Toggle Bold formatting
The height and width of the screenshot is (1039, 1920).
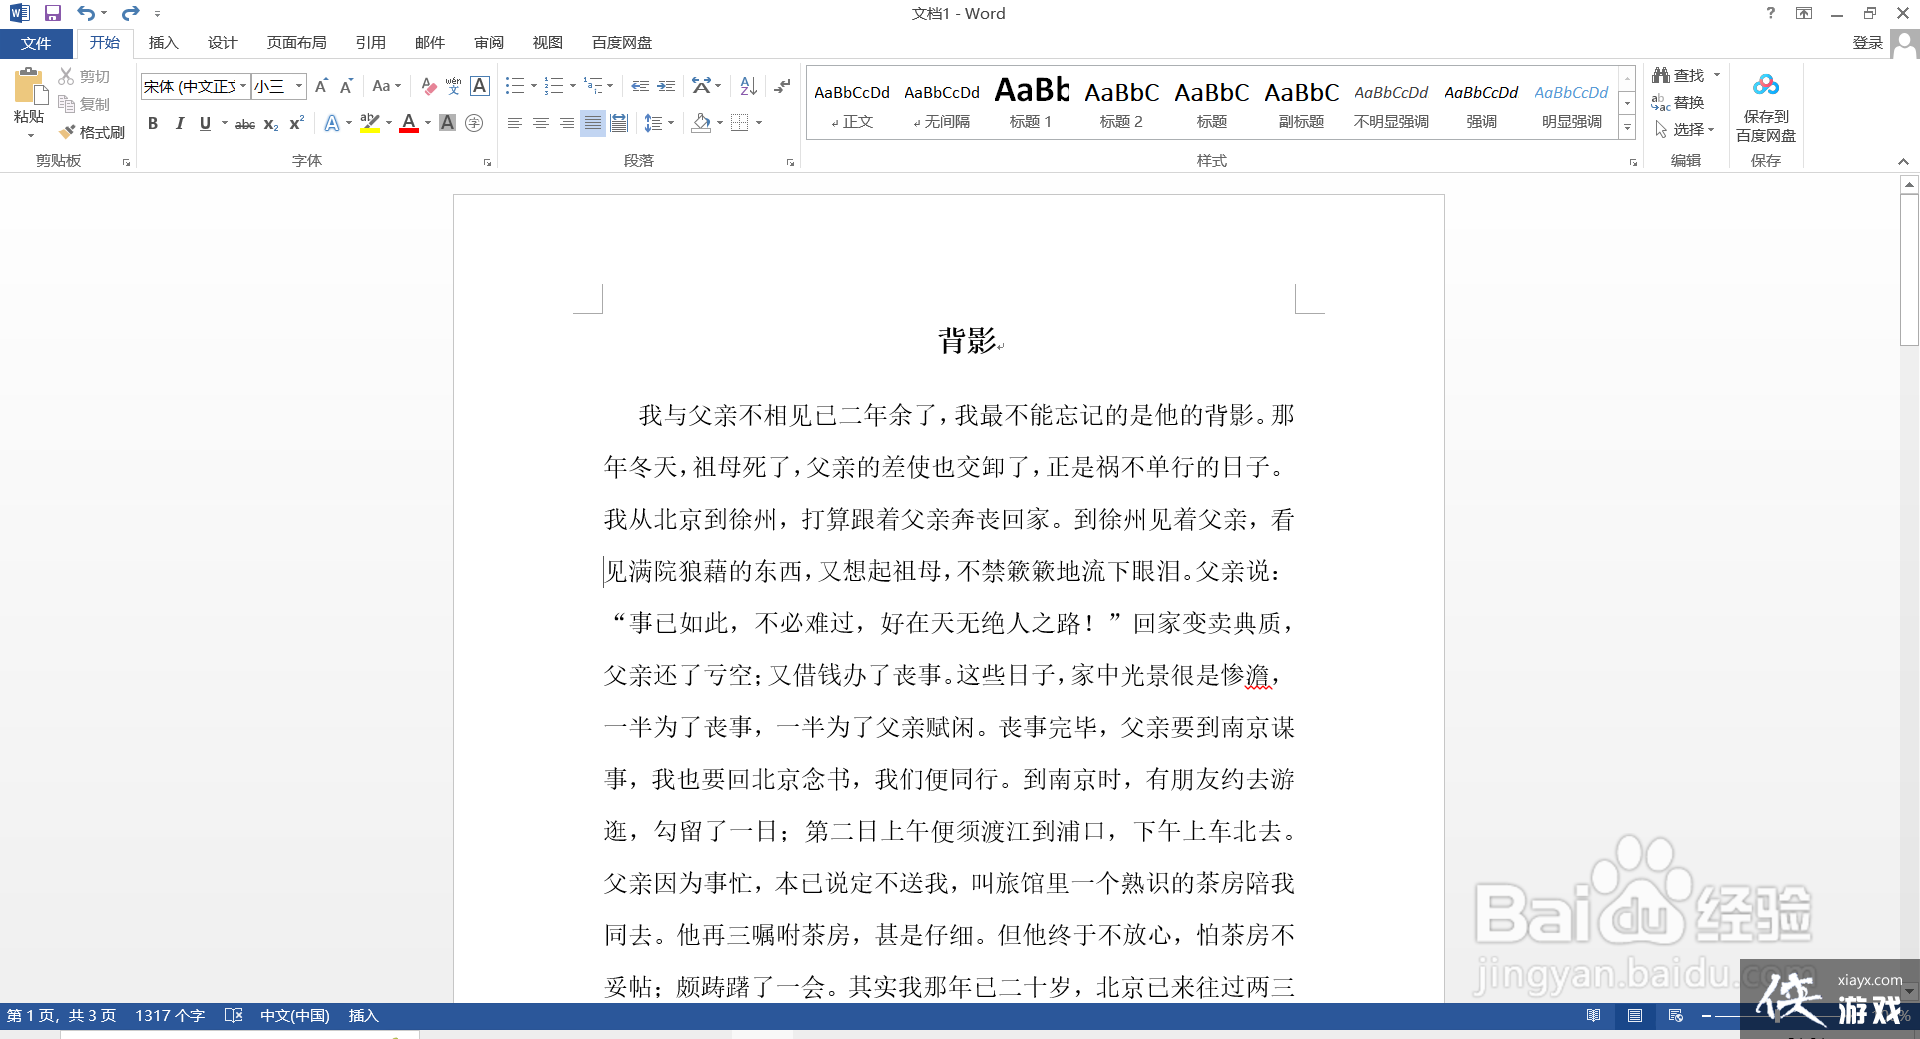(x=153, y=123)
